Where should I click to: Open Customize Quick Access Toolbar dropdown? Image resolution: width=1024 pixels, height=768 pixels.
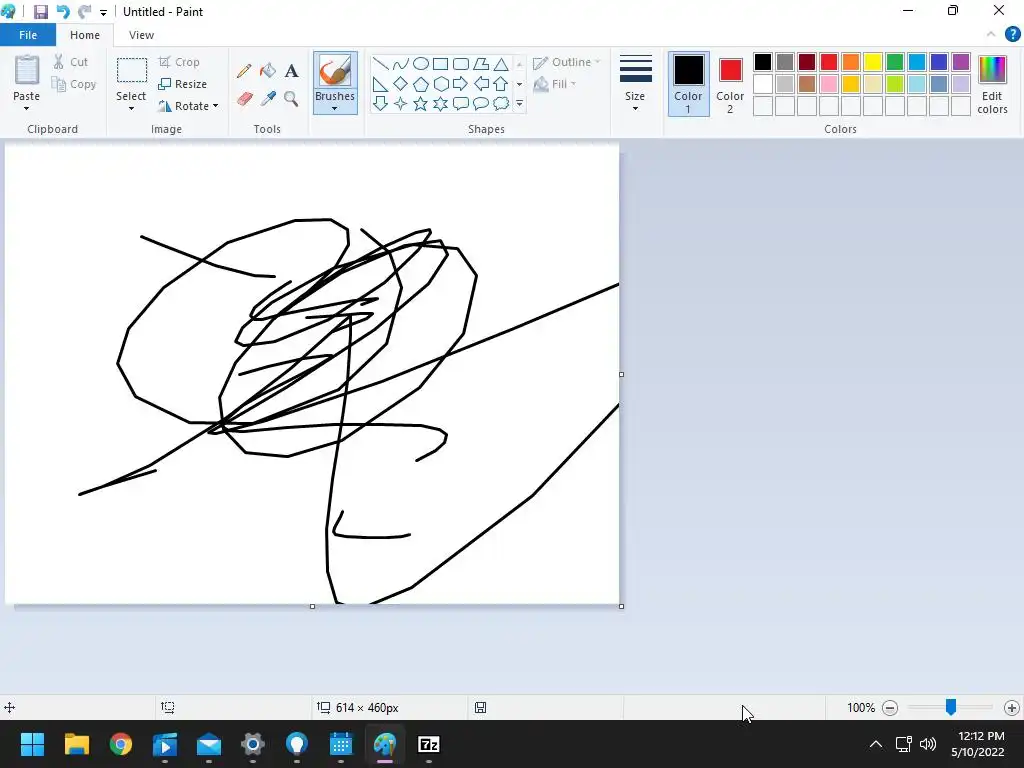(103, 12)
